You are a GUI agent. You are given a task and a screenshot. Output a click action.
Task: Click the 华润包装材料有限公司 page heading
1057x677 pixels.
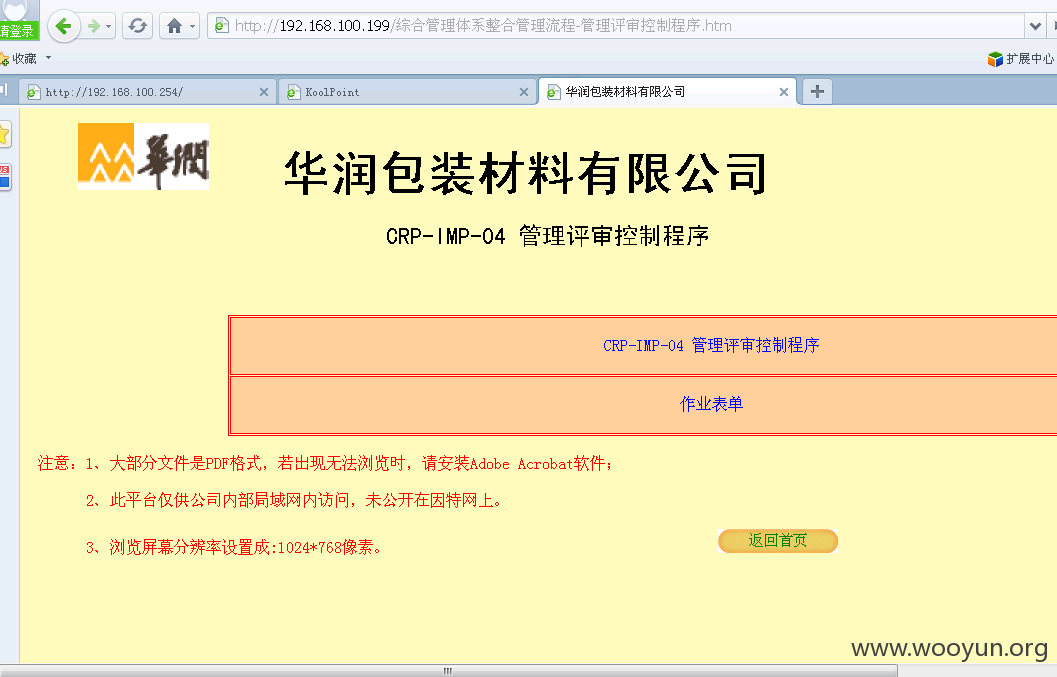point(525,173)
